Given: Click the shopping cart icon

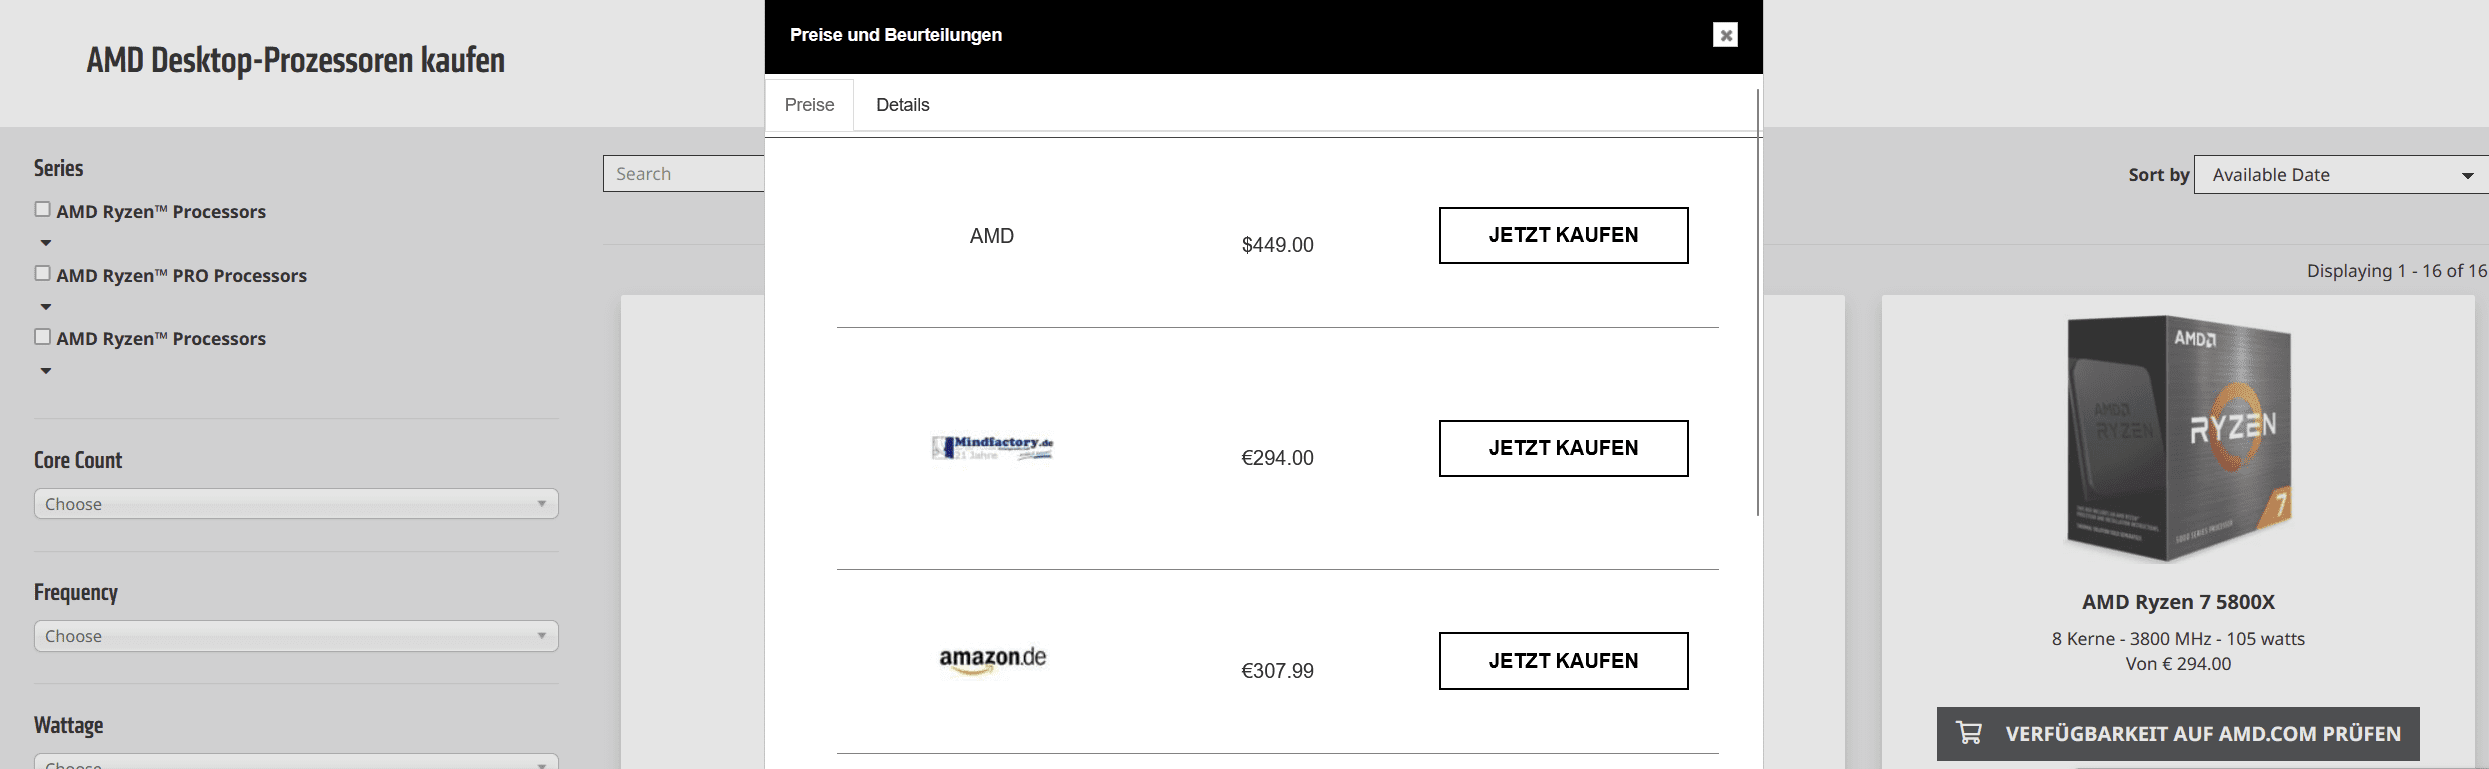Looking at the screenshot, I should coord(1969,733).
